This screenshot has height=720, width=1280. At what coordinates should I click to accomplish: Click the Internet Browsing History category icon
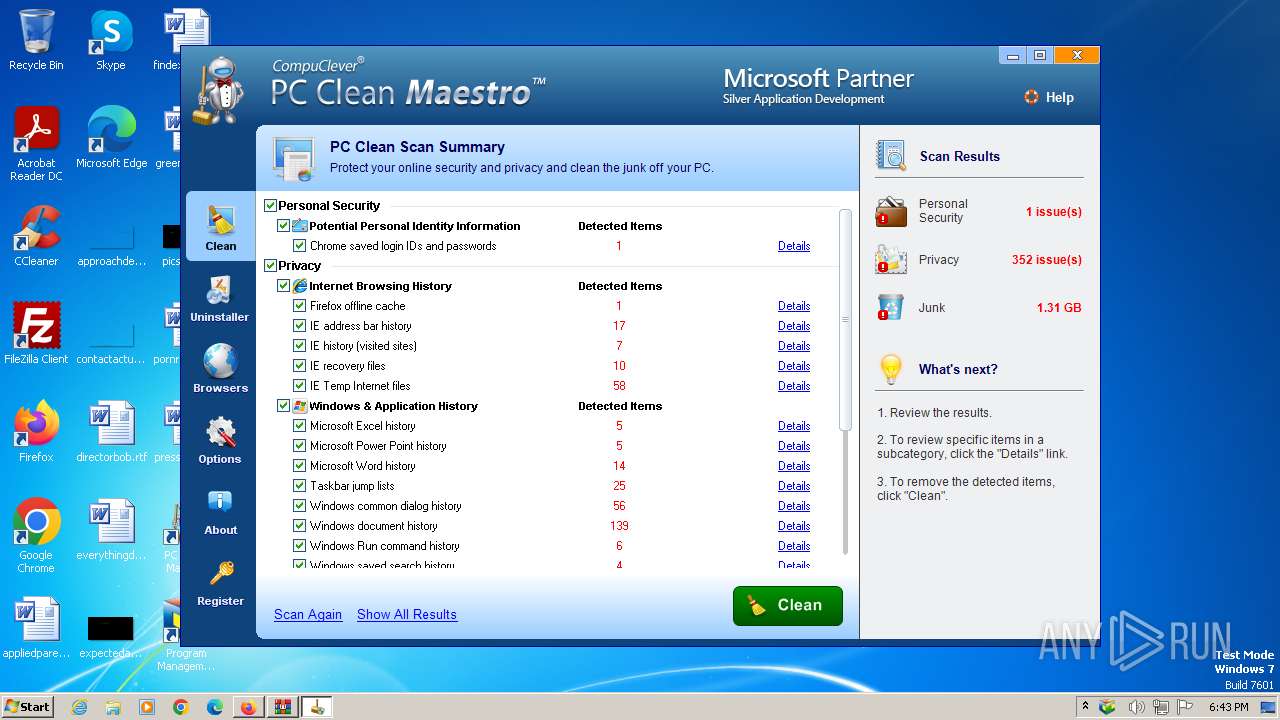pos(299,286)
